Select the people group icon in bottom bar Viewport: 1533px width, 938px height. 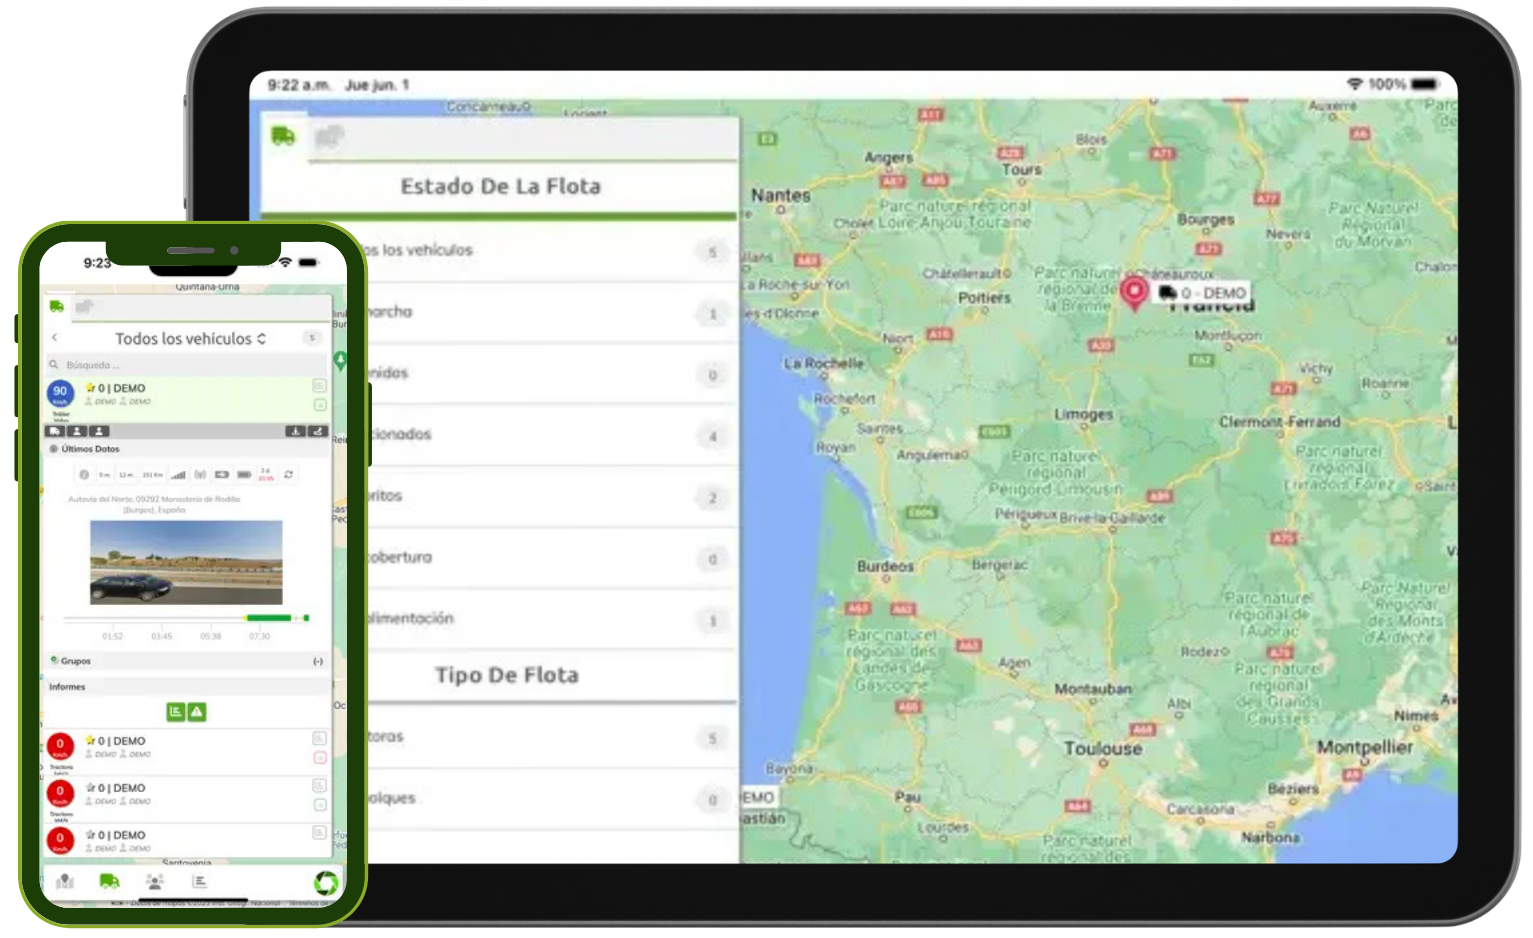point(155,881)
